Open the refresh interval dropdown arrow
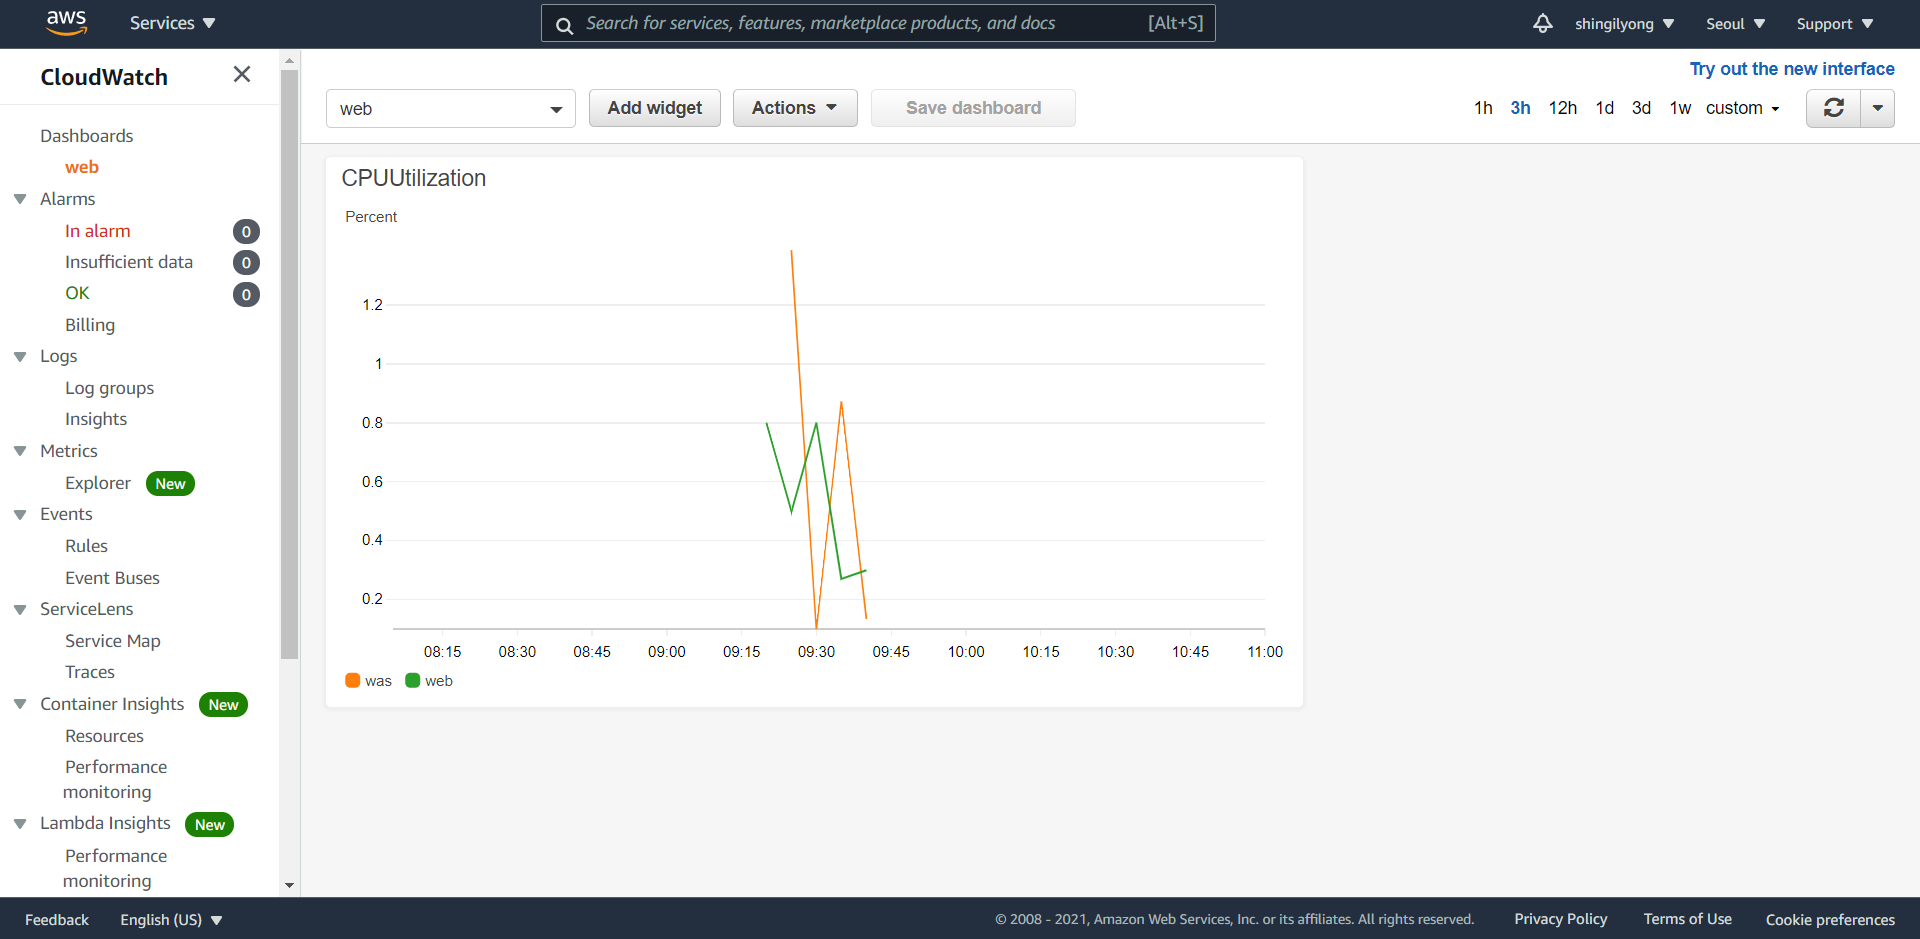Image resolution: width=1920 pixels, height=939 pixels. [1877, 108]
